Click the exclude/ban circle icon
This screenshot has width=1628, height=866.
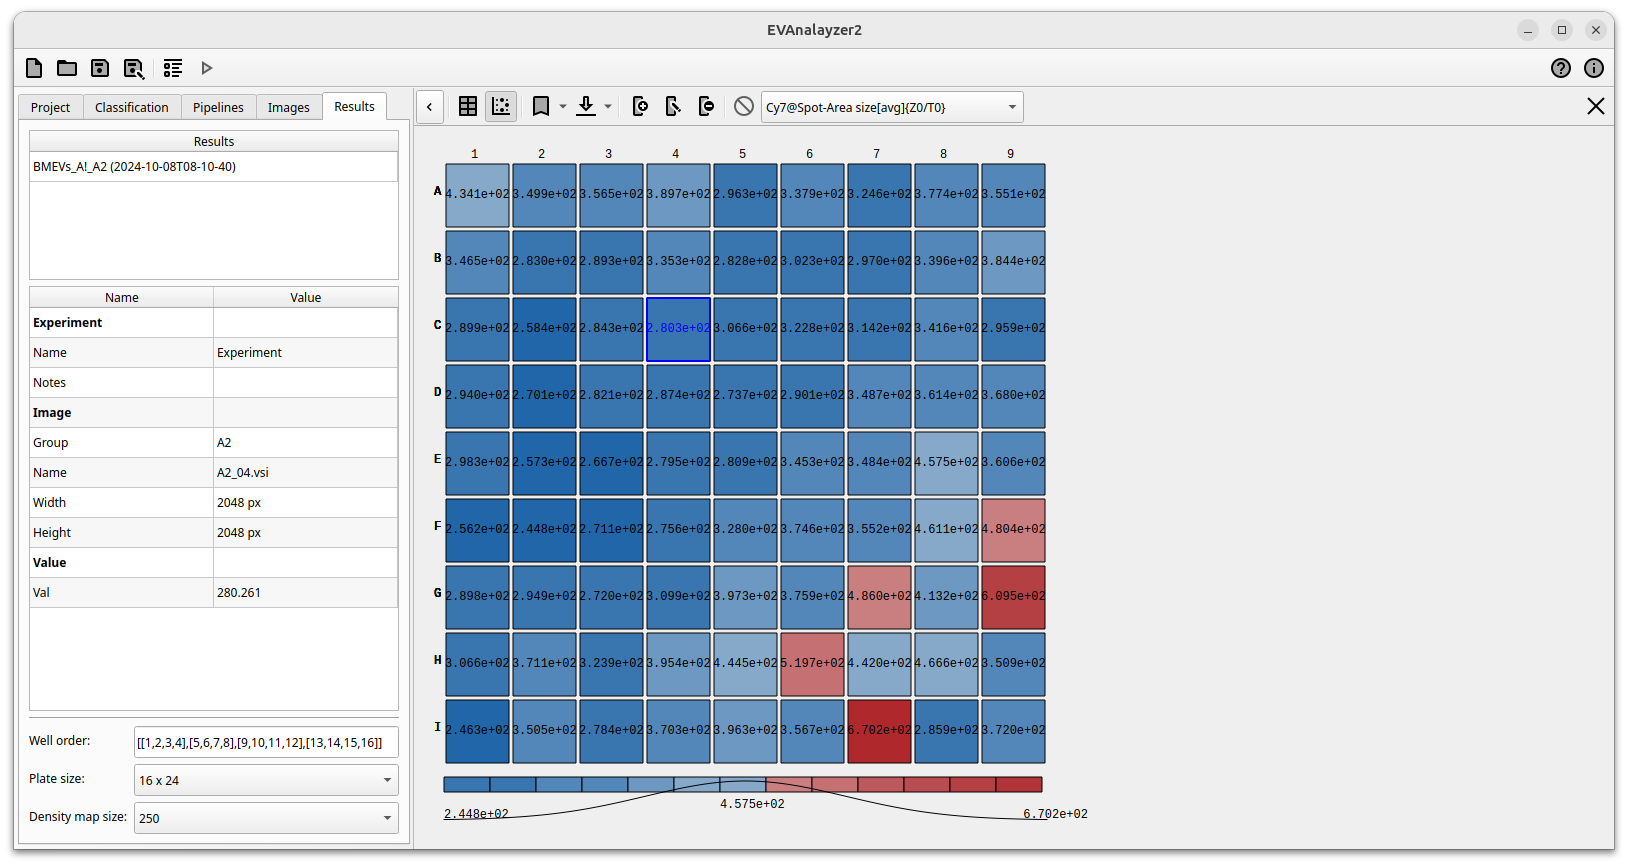(x=743, y=106)
